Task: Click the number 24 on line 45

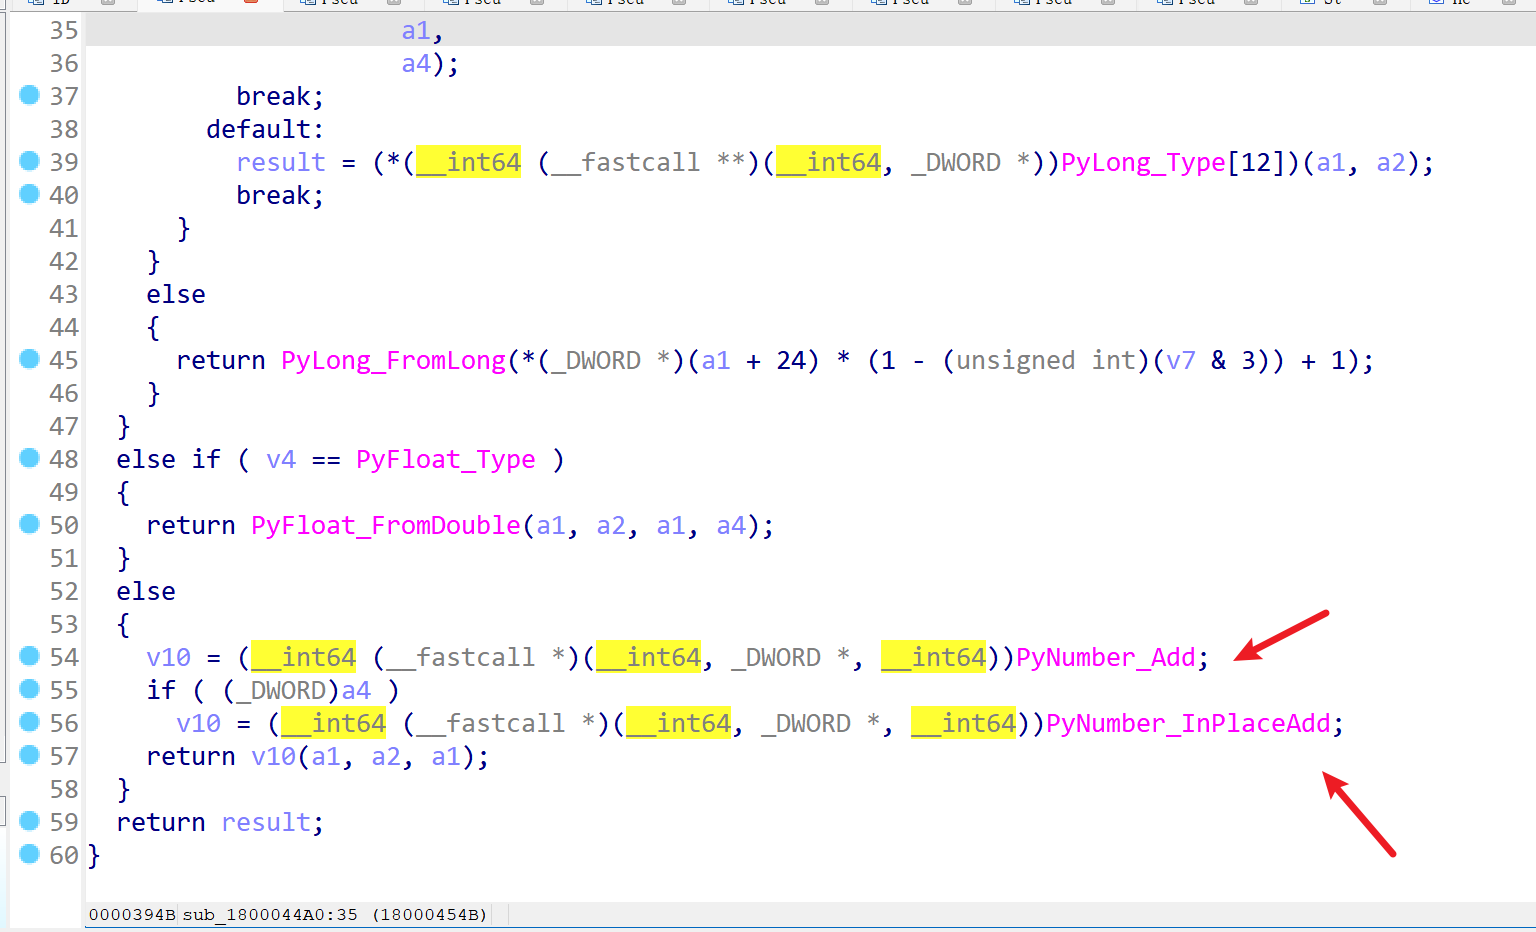Action: click(791, 360)
